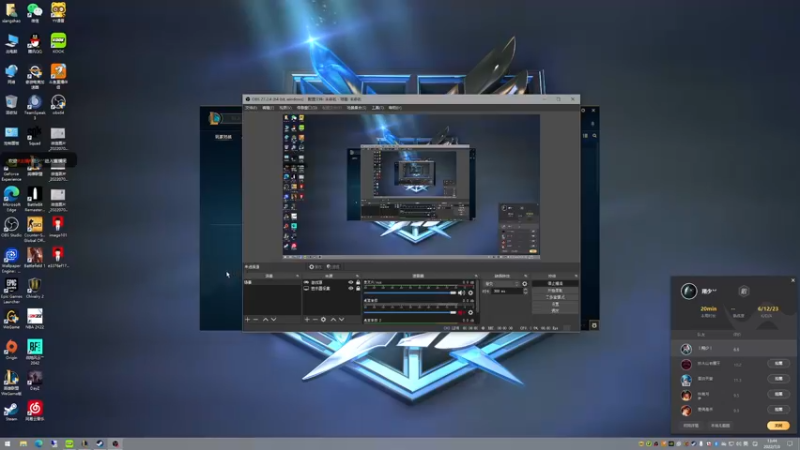800x450 pixels.
Task: Open the DayZ desktop shortcut
Action: coord(35,380)
